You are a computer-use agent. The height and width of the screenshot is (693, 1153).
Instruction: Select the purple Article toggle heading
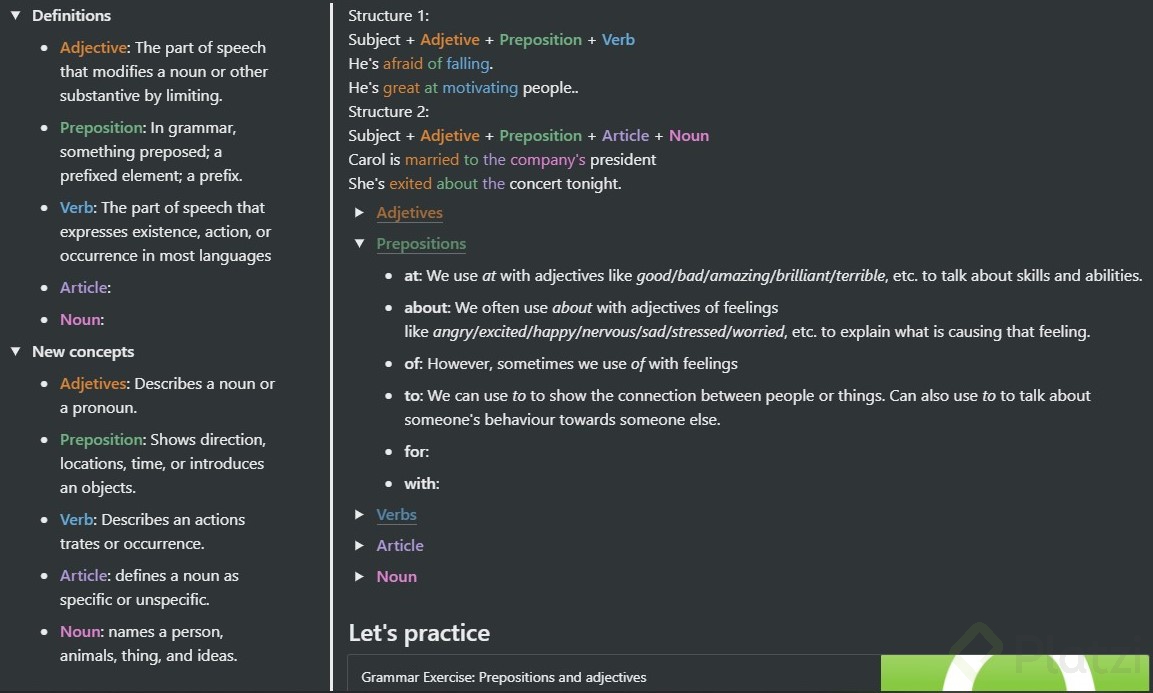point(400,546)
